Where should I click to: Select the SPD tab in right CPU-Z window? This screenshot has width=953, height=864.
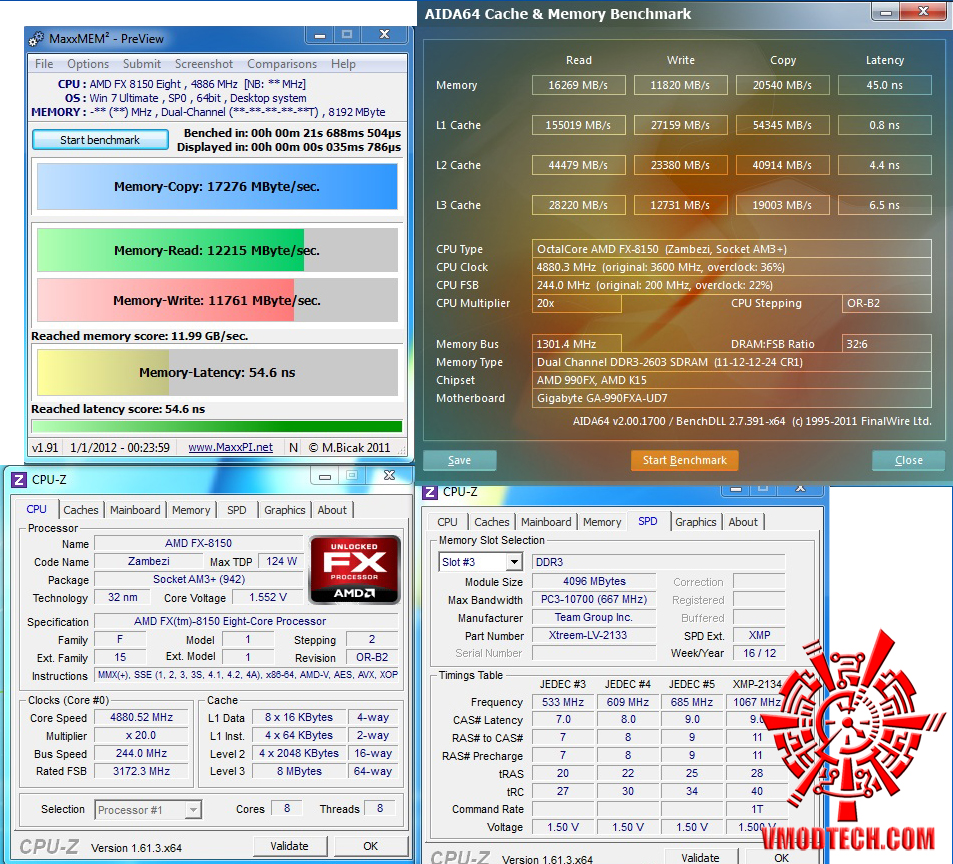tap(648, 521)
